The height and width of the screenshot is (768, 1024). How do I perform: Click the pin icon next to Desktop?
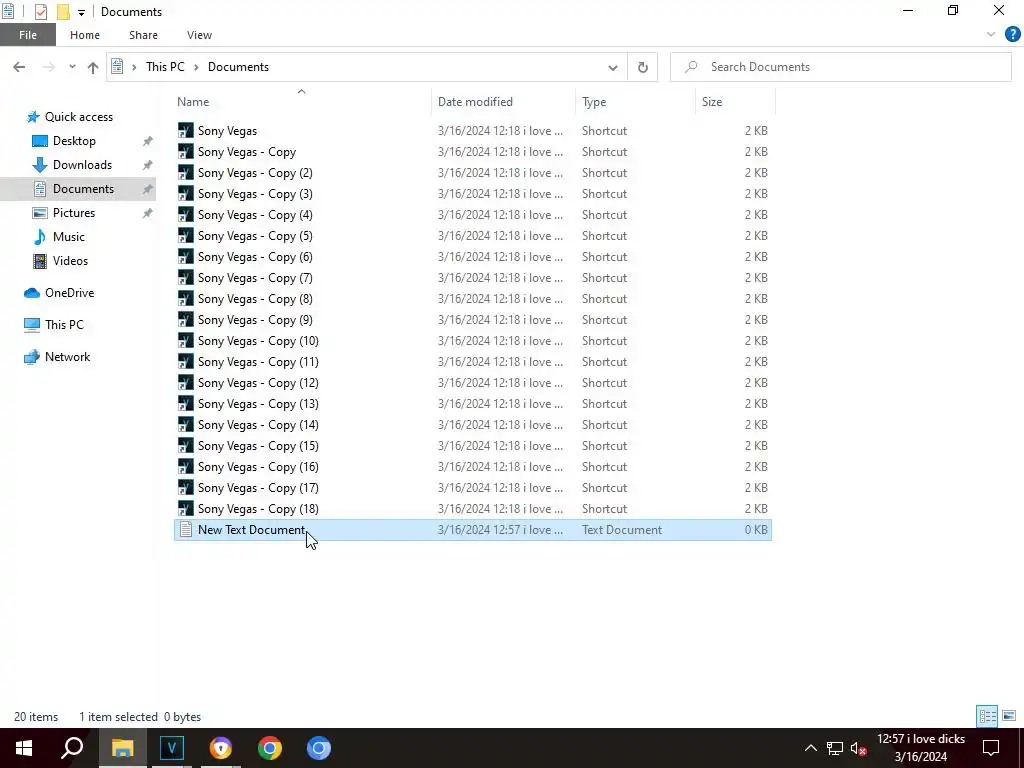[148, 141]
